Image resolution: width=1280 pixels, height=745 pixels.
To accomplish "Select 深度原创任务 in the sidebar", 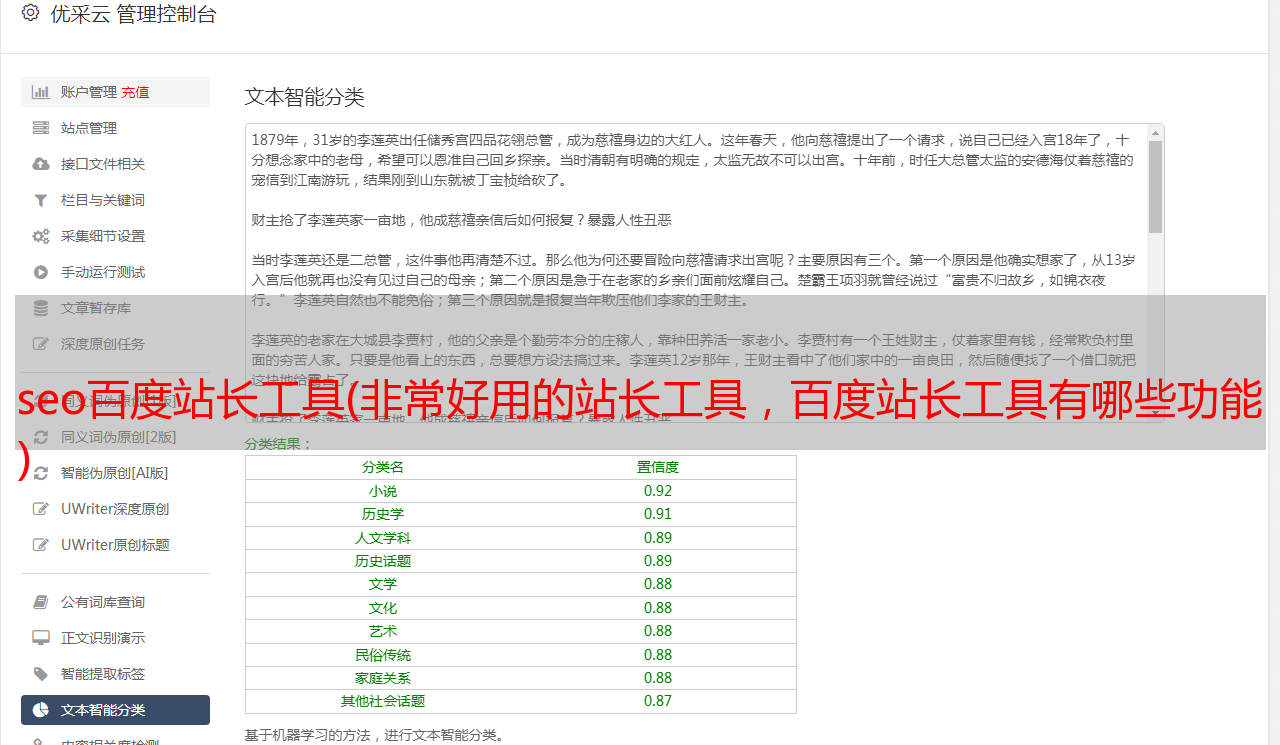I will click(x=115, y=344).
